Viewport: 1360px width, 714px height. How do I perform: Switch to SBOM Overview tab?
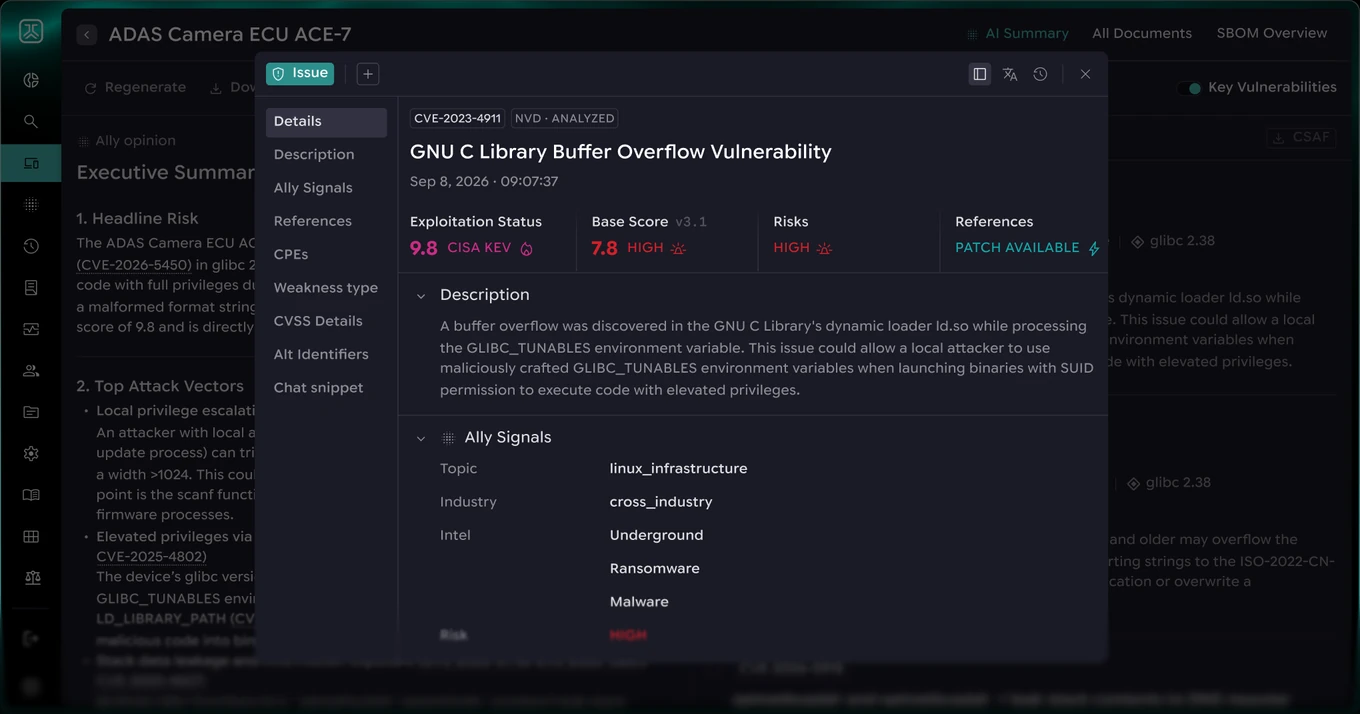(1272, 34)
